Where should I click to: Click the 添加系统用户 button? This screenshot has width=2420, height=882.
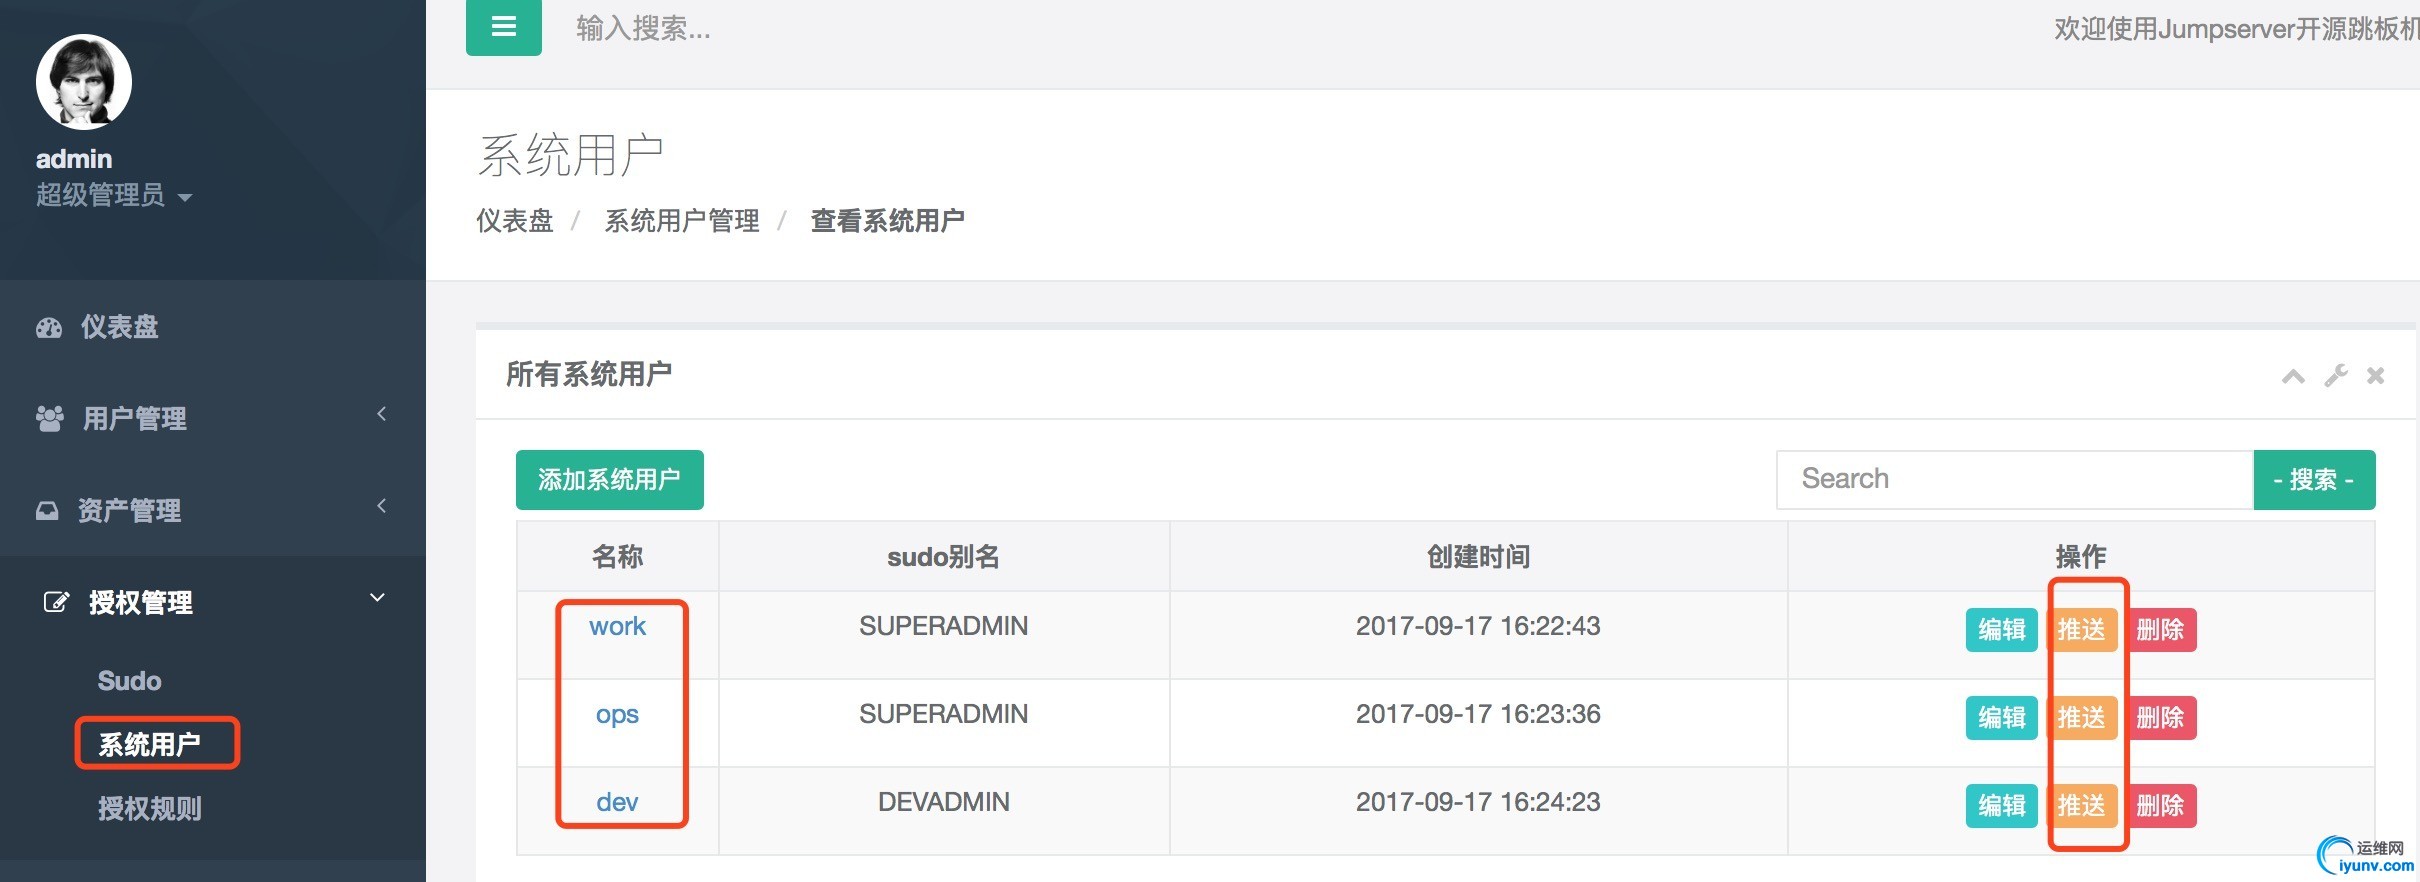609,480
